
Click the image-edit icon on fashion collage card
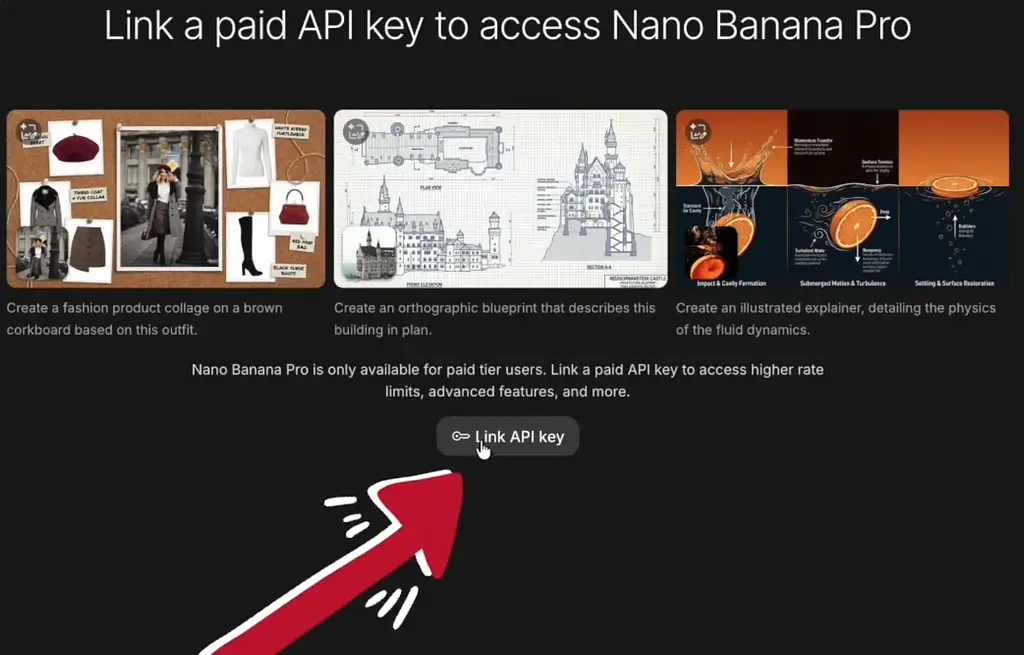[28, 133]
